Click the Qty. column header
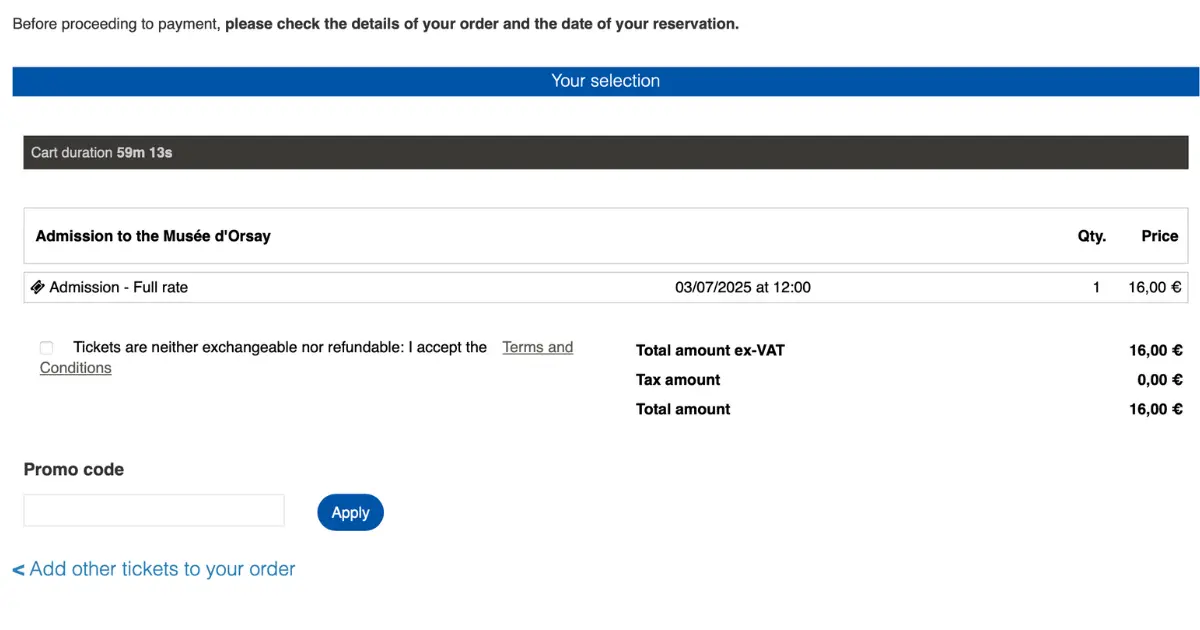The width and height of the screenshot is (1200, 630). (1091, 236)
